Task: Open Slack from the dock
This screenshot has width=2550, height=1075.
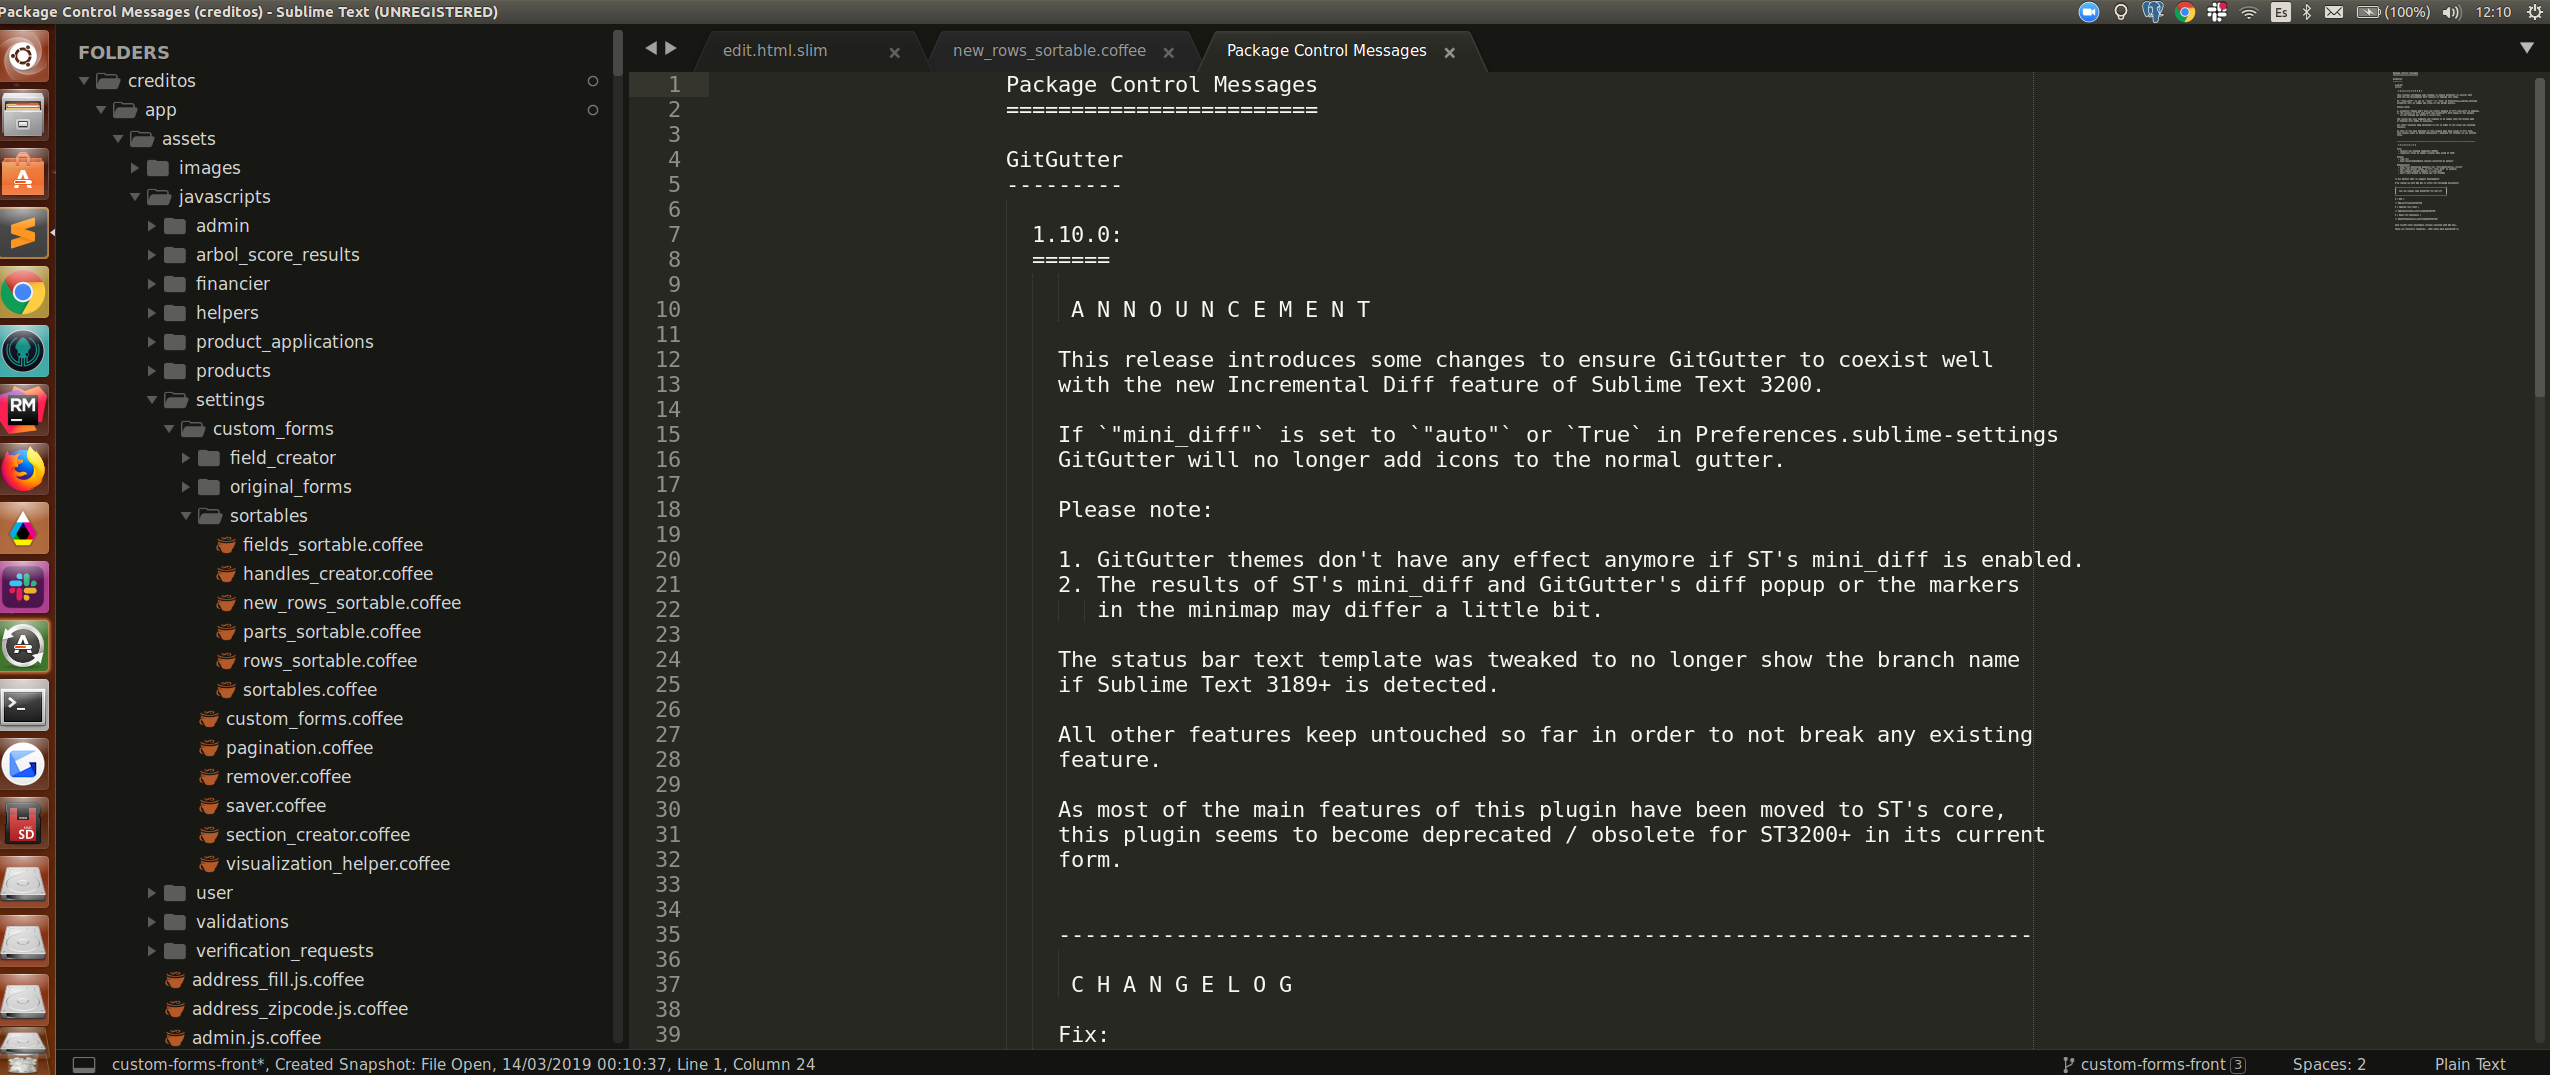Action: 24,587
